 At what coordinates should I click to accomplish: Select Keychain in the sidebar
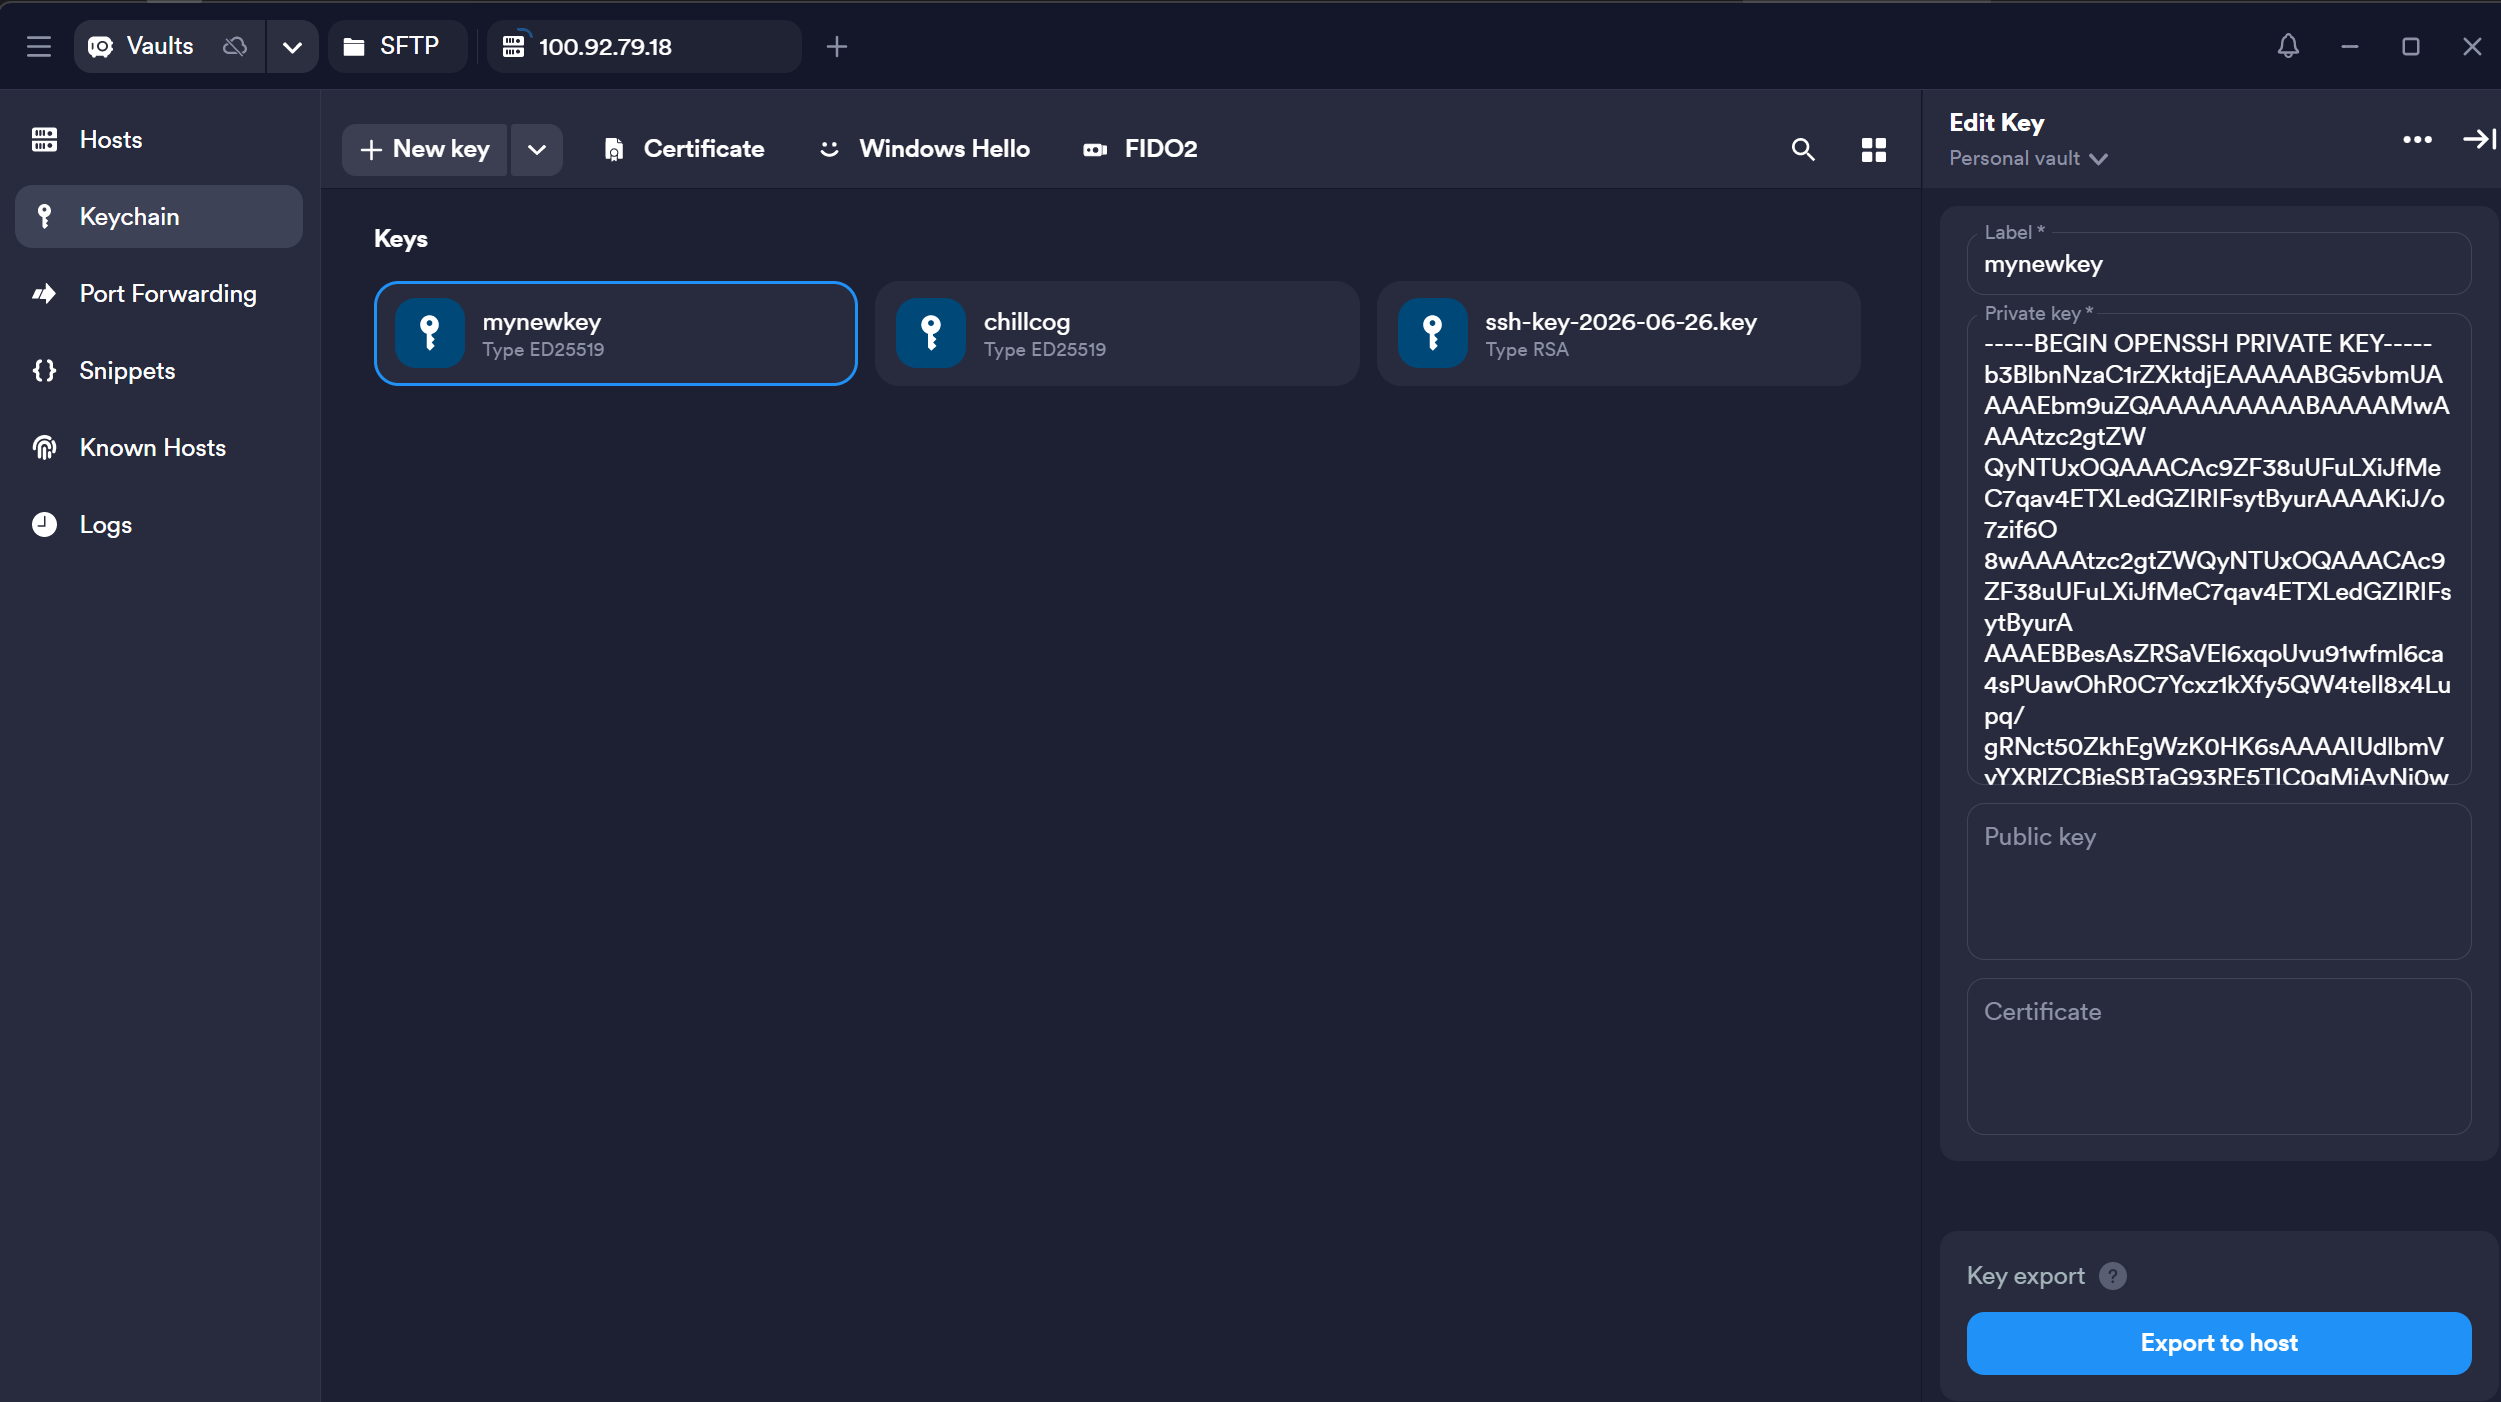(x=159, y=217)
